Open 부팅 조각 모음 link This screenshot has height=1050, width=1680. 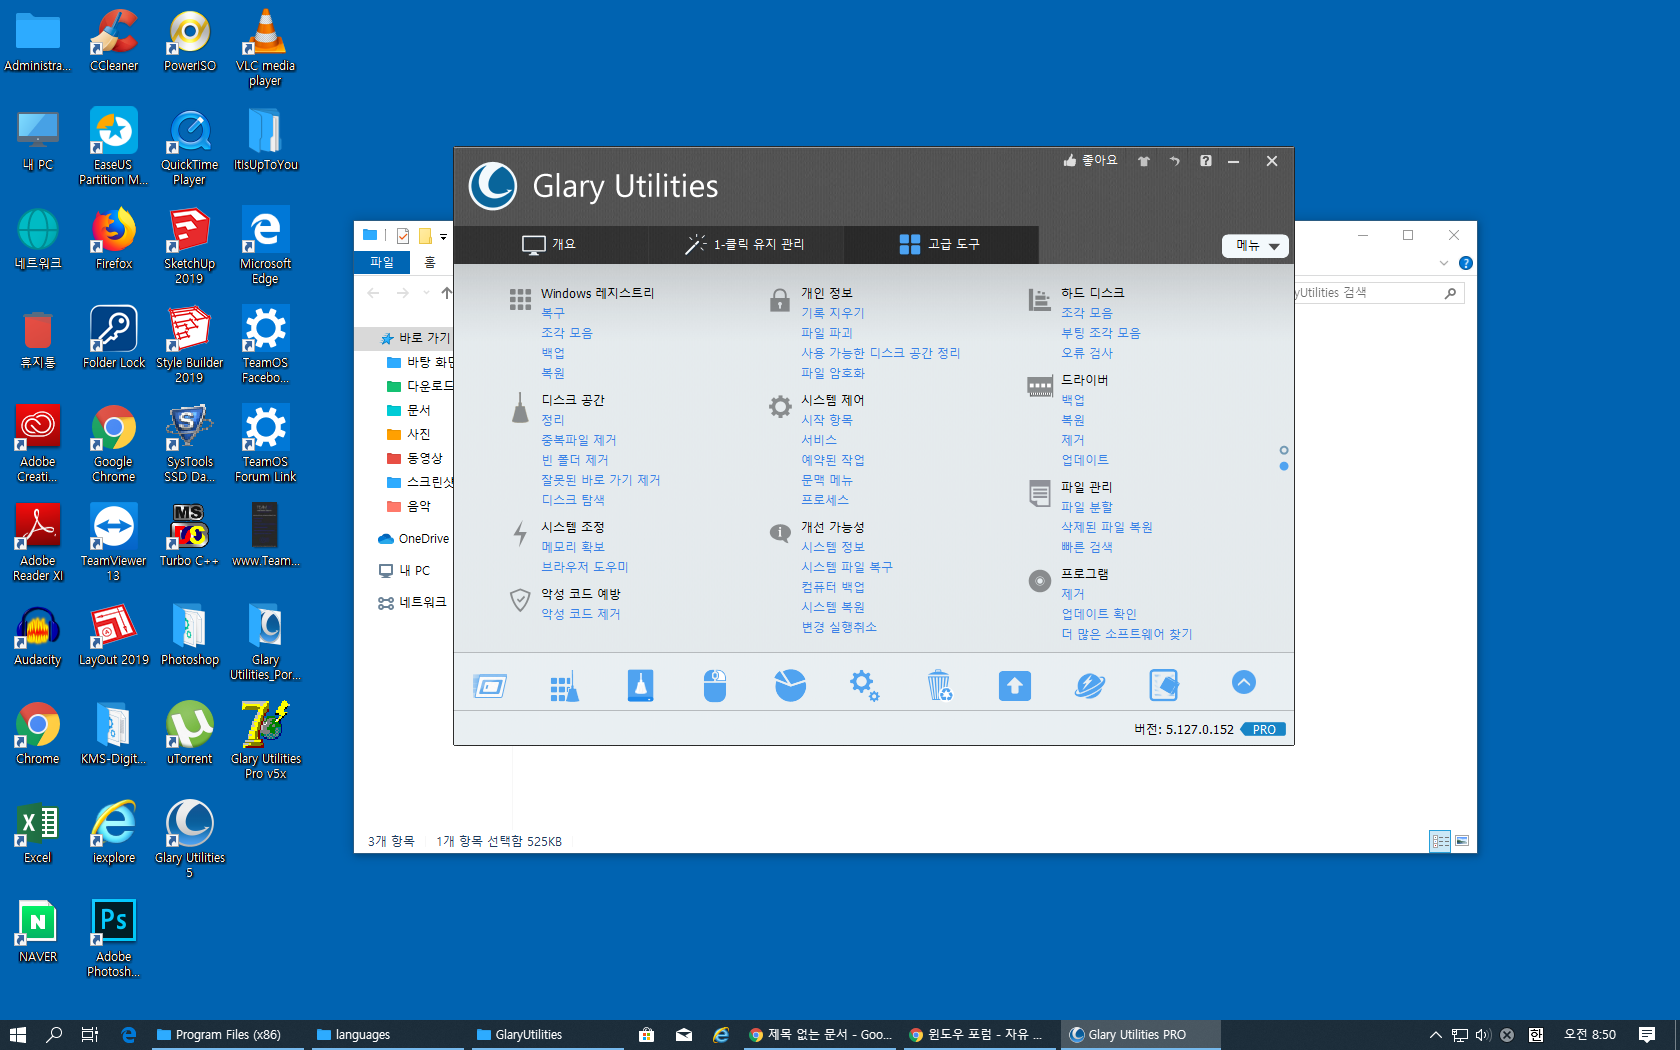point(1101,333)
